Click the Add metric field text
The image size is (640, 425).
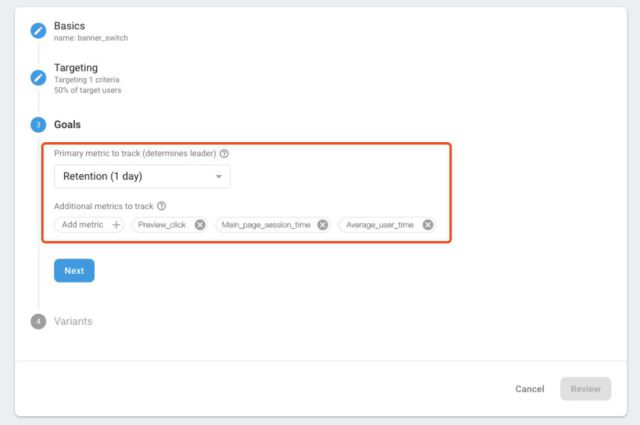83,225
